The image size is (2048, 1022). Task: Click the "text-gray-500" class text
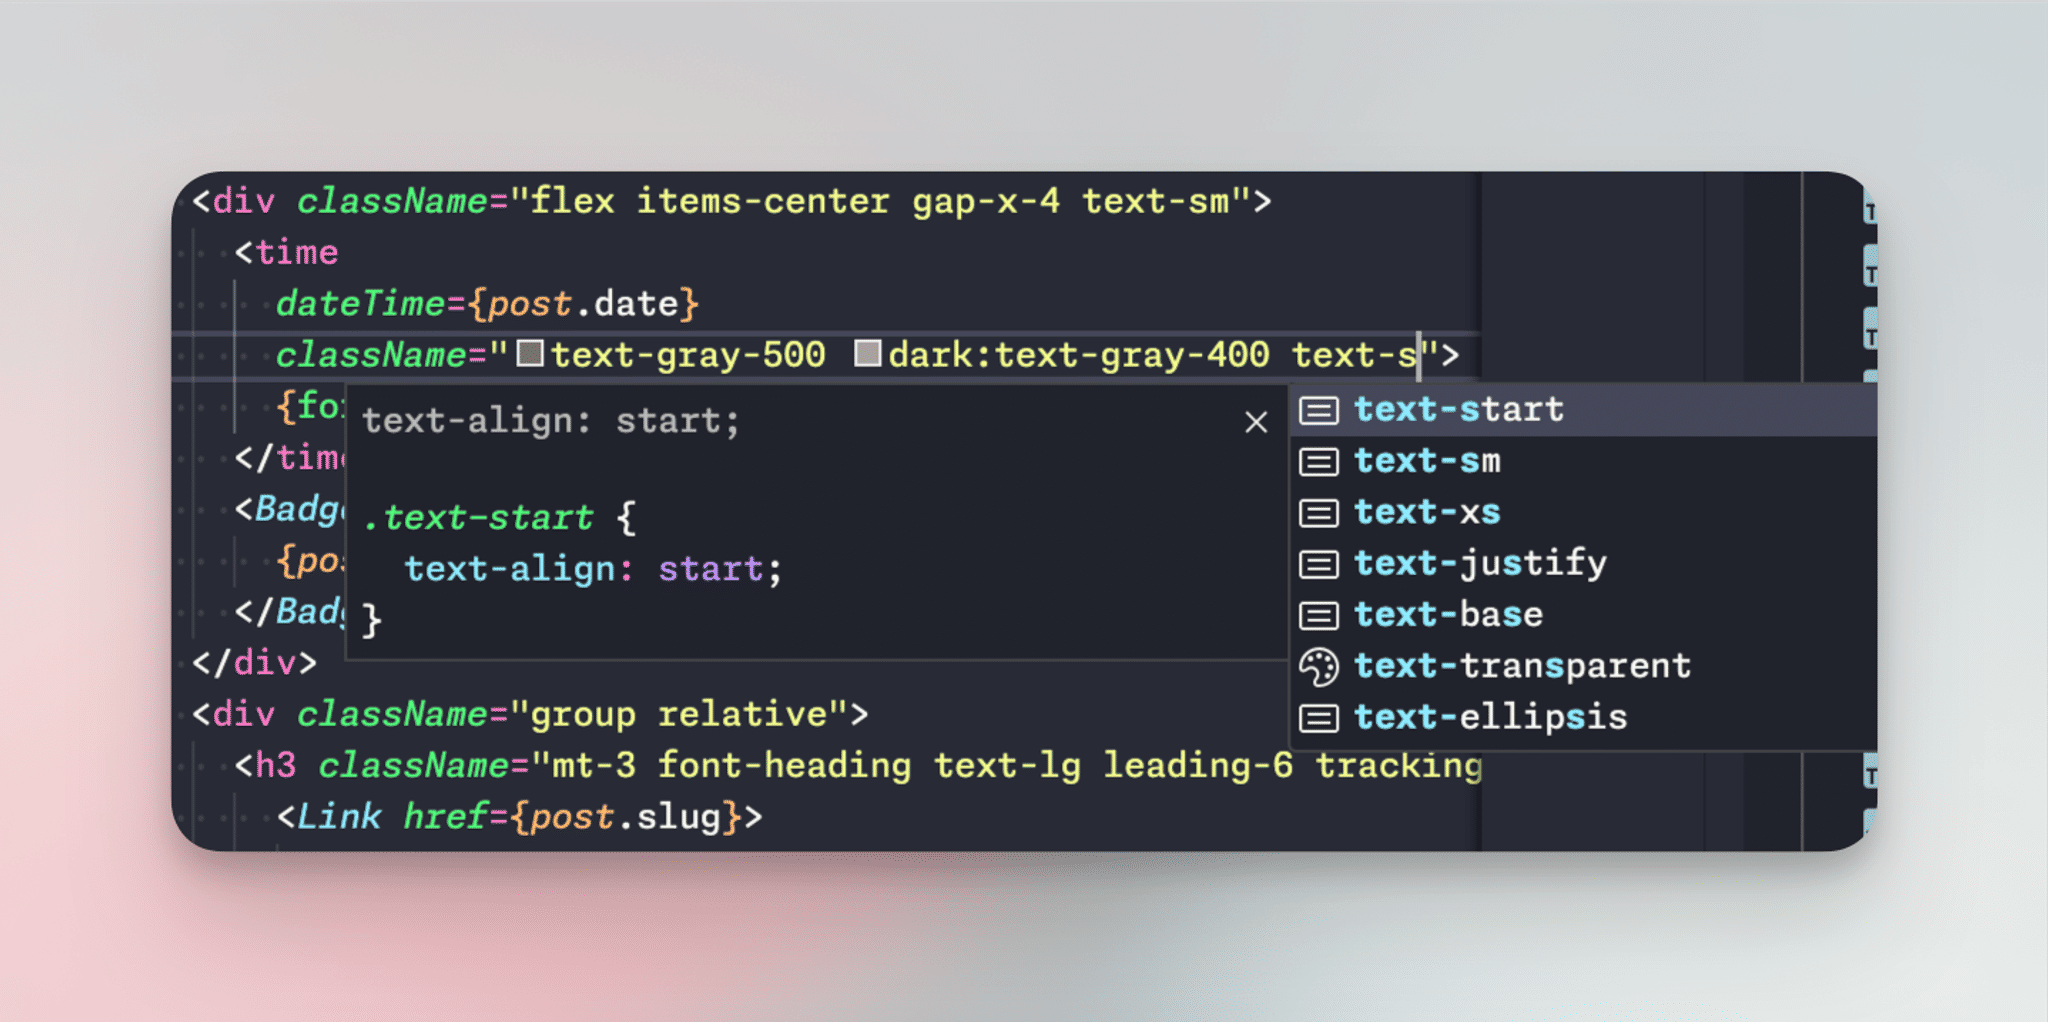(x=688, y=355)
